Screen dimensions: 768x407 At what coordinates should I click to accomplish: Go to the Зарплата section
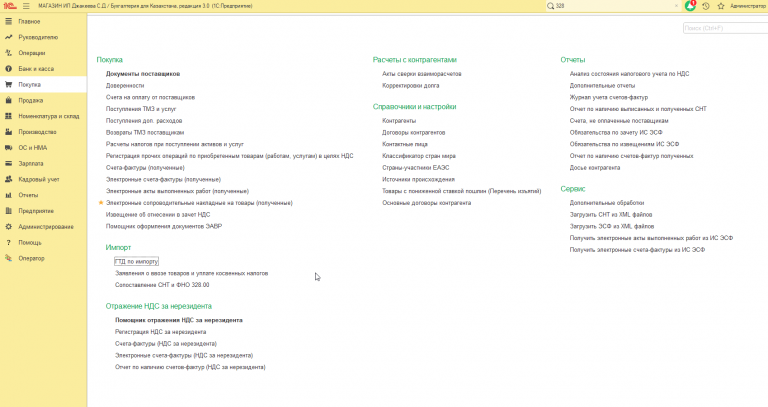coord(31,163)
